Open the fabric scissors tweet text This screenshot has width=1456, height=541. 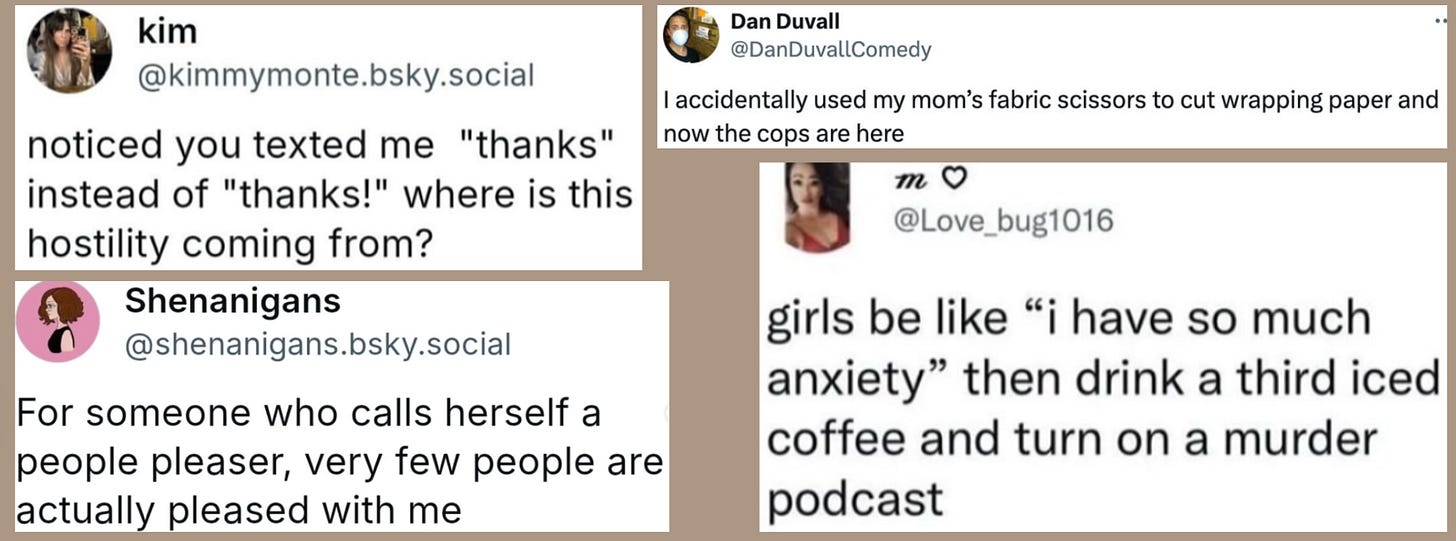1051,116
